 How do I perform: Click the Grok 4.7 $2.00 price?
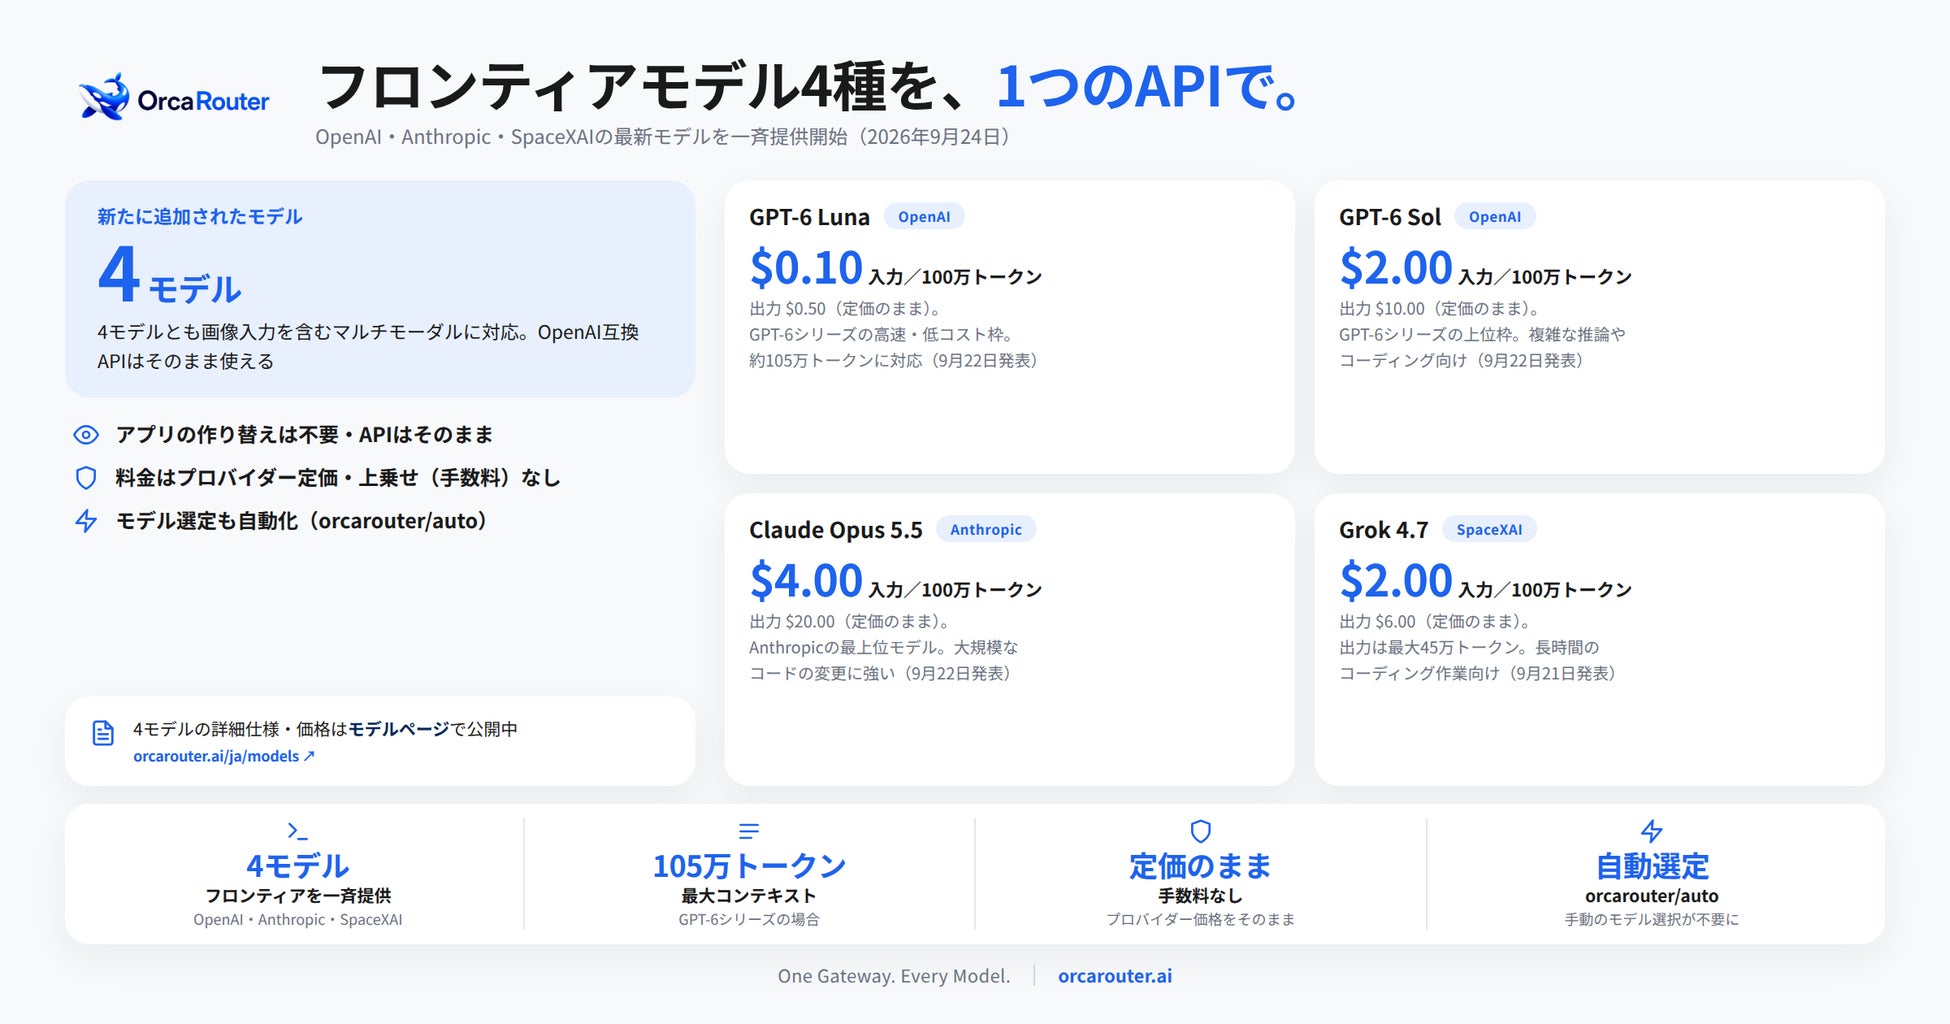pos(1395,580)
